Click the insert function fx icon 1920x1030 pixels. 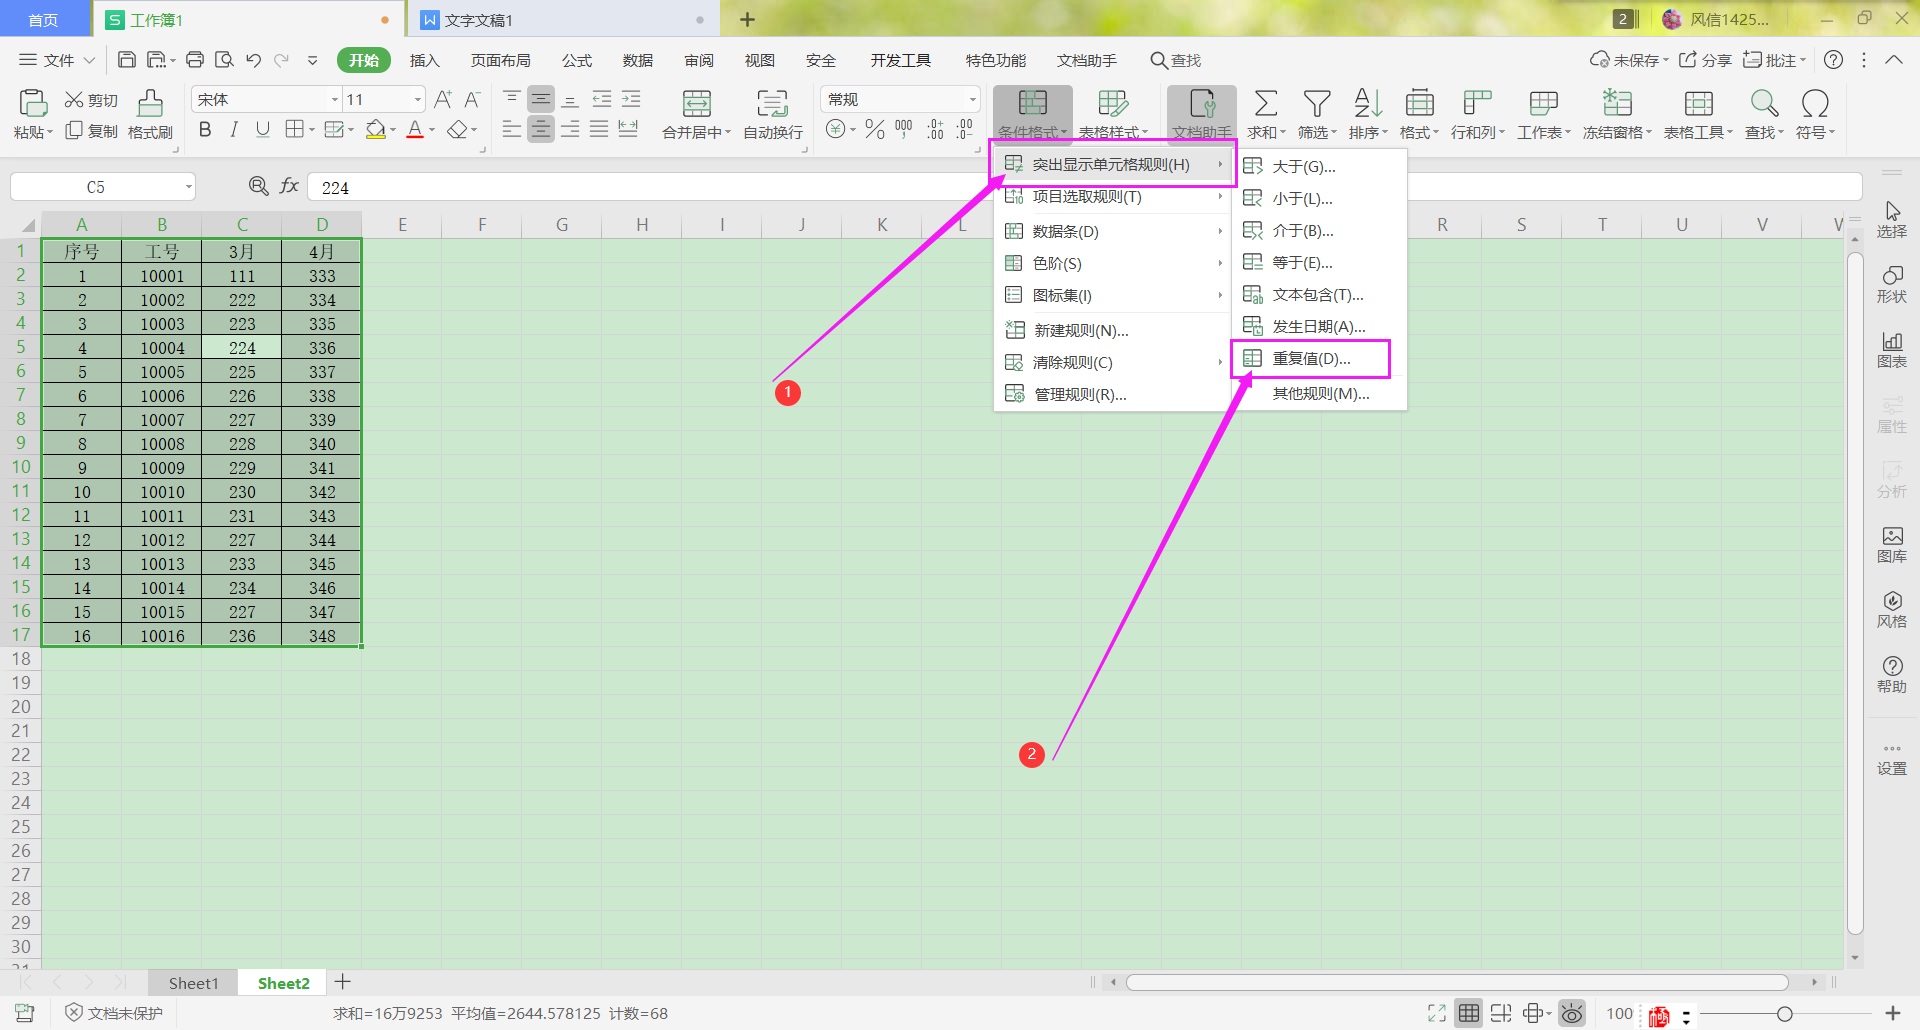289,186
